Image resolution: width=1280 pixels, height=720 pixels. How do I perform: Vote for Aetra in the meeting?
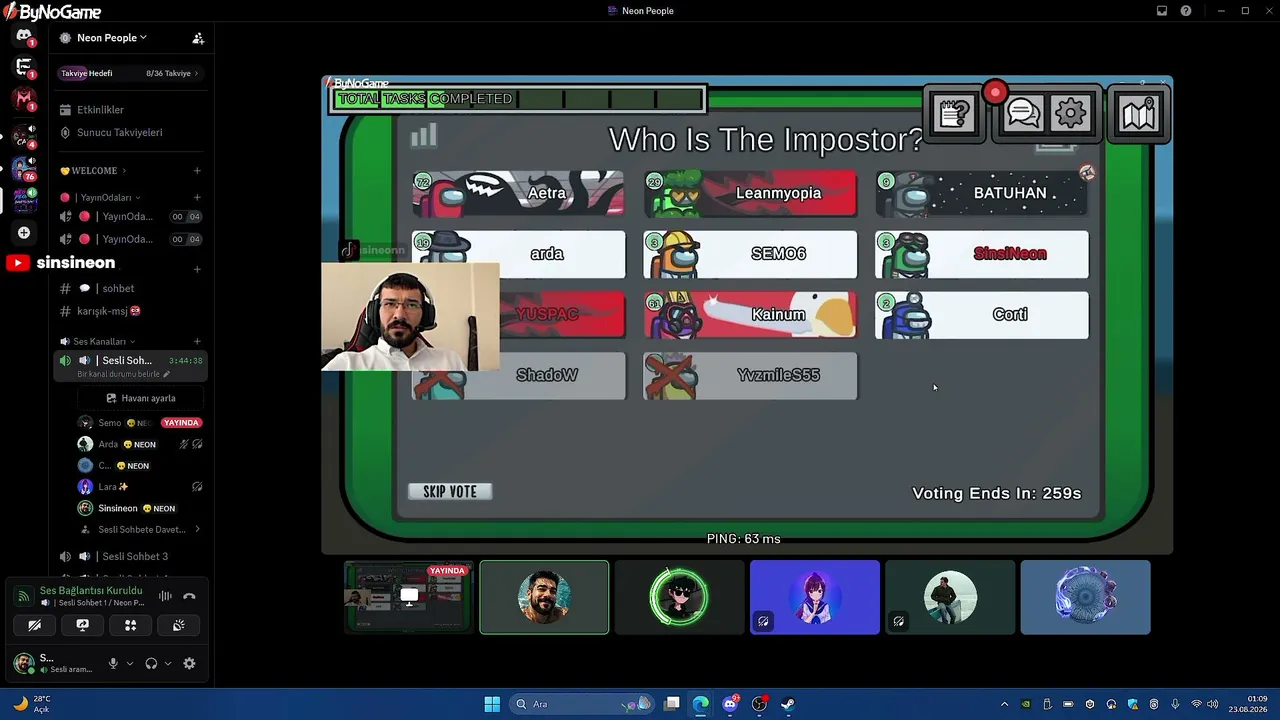518,193
